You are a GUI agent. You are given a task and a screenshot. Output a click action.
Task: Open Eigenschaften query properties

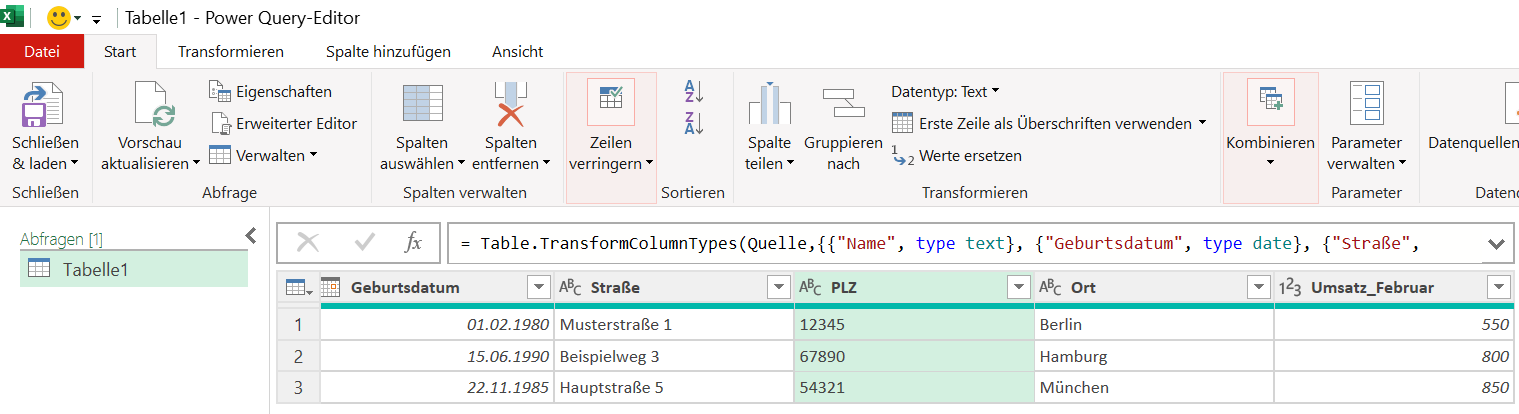[270, 92]
